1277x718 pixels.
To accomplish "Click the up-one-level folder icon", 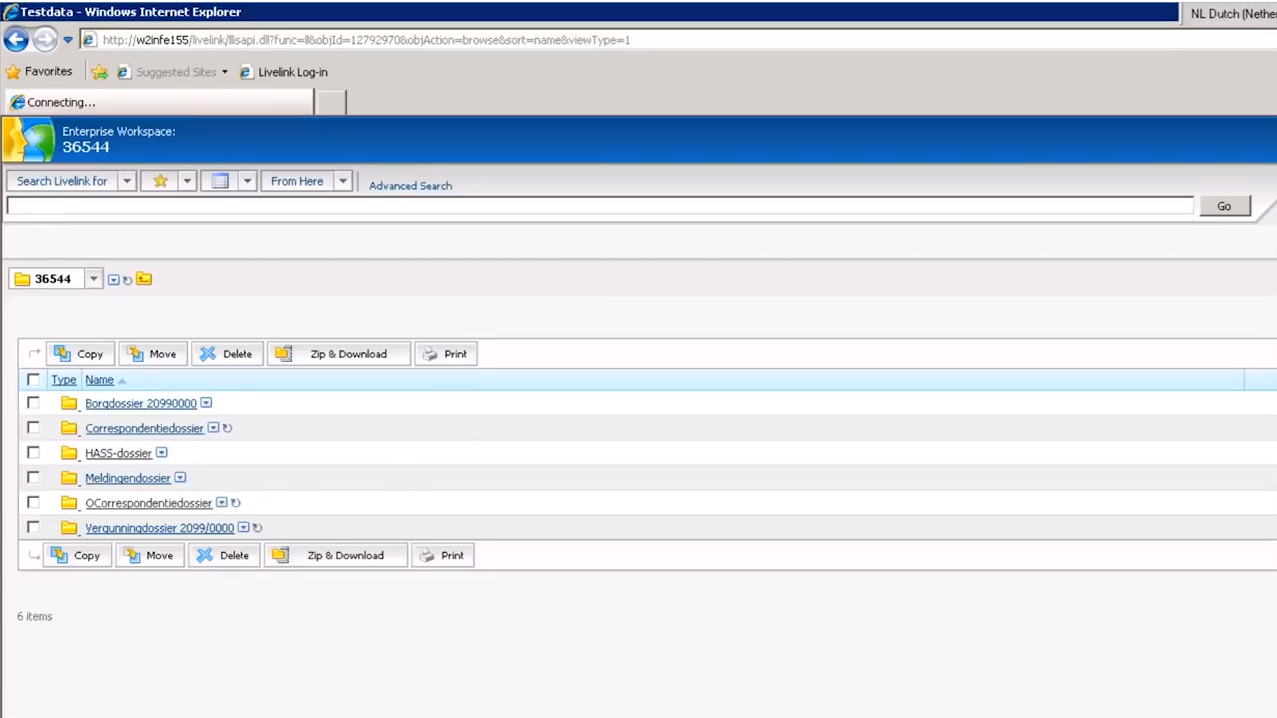I will point(143,279).
